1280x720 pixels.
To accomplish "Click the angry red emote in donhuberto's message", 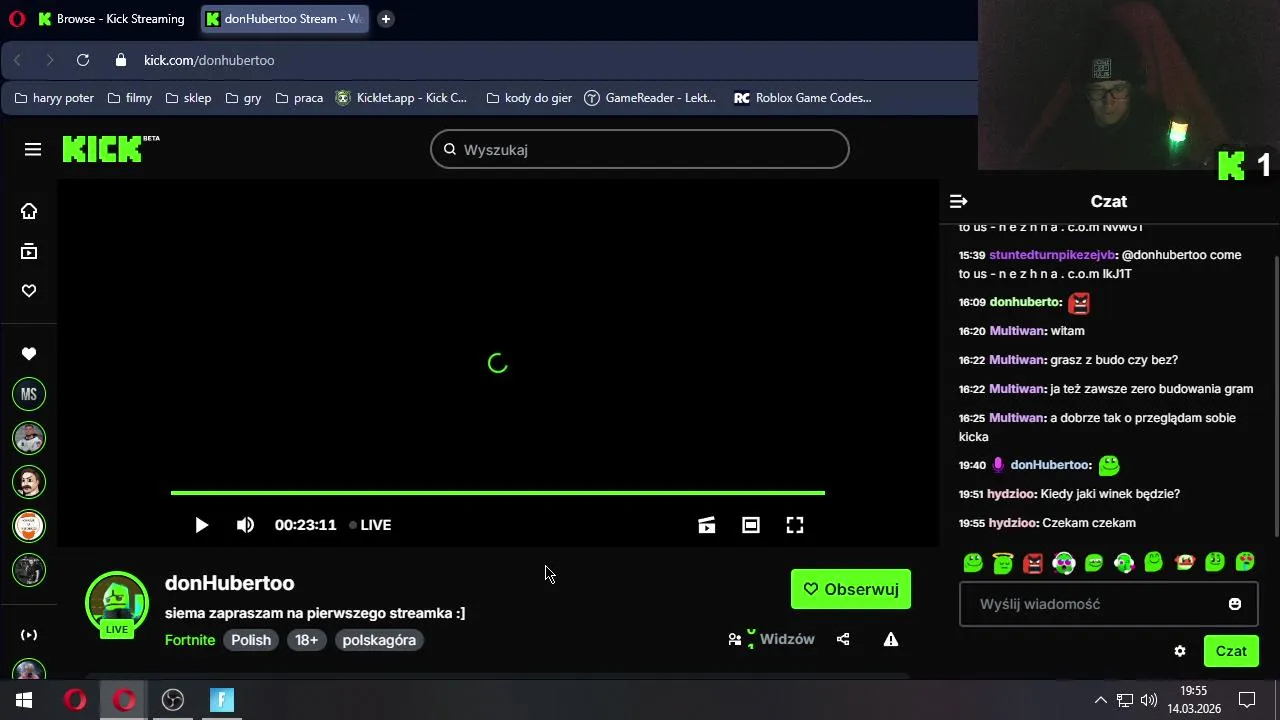I will [1079, 302].
